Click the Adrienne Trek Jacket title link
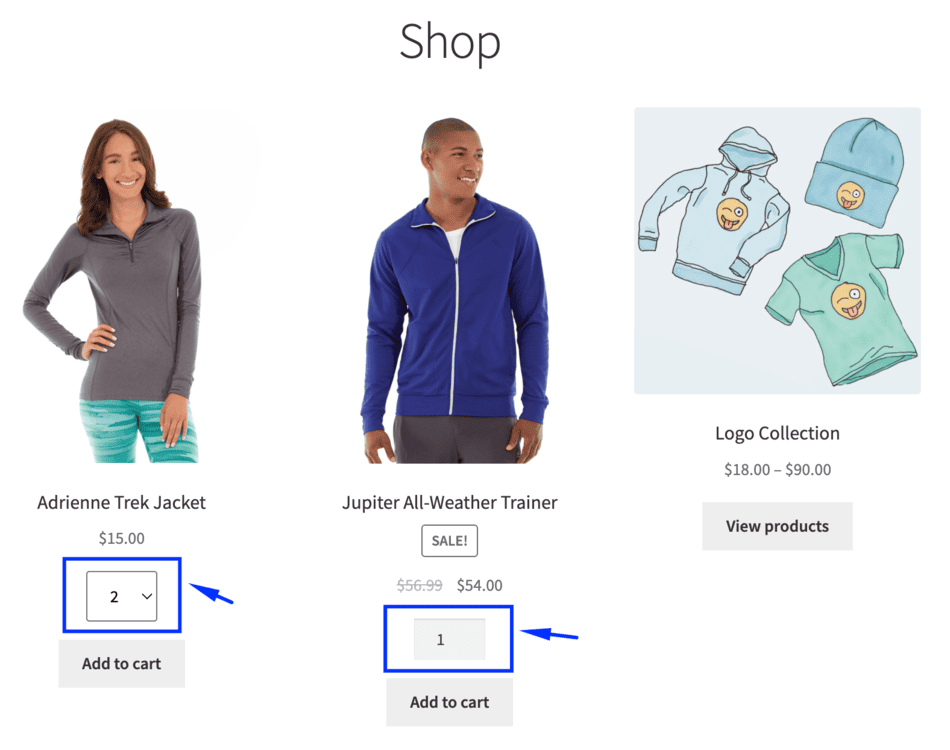This screenshot has width=950, height=750. (121, 502)
